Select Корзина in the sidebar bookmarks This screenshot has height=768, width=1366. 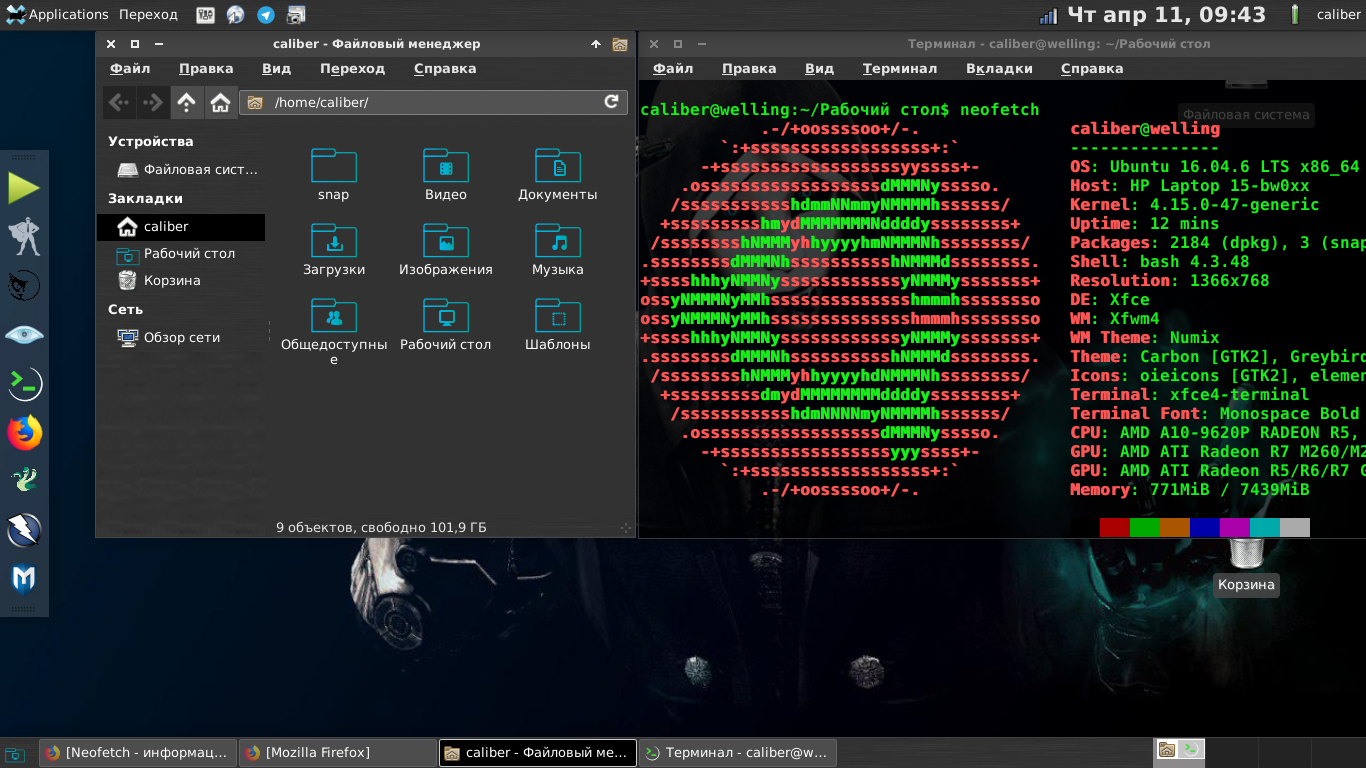(172, 281)
